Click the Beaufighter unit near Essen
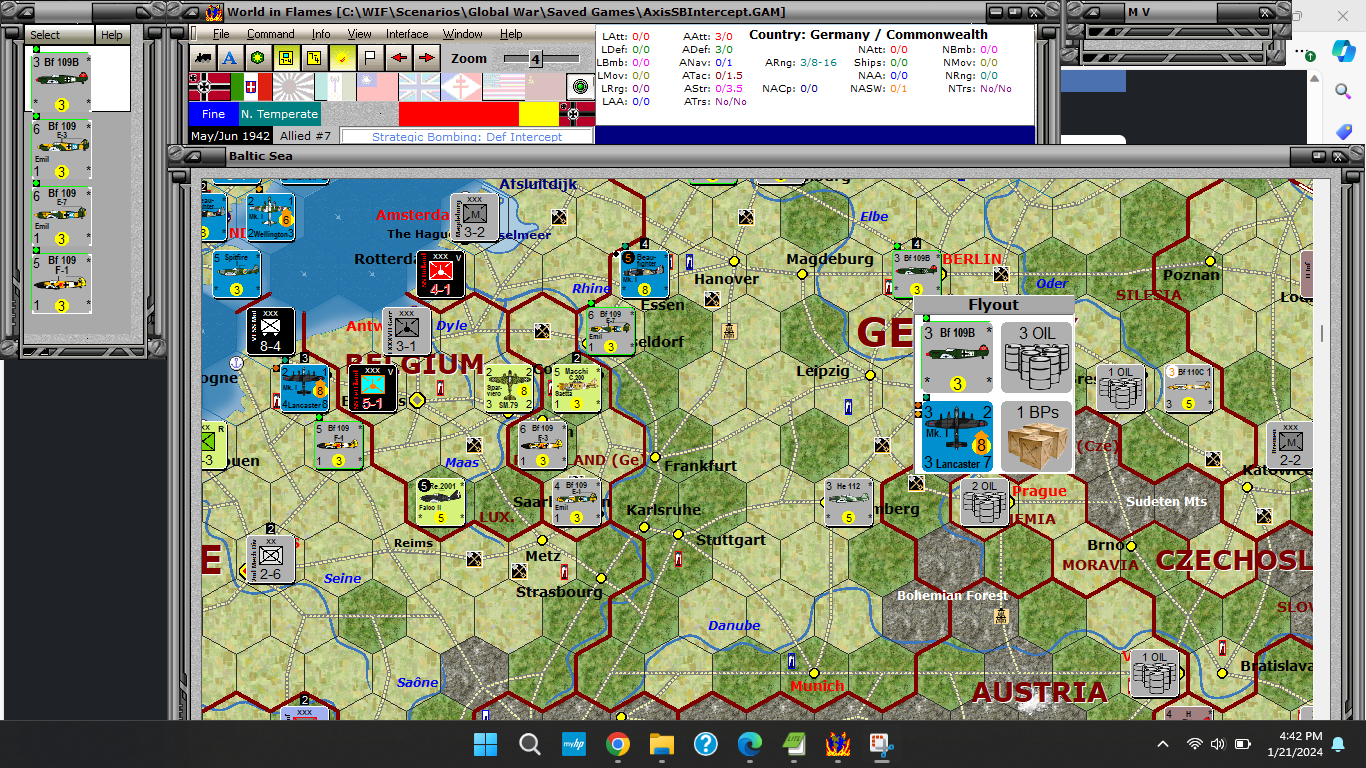The height and width of the screenshot is (768, 1366). (644, 274)
